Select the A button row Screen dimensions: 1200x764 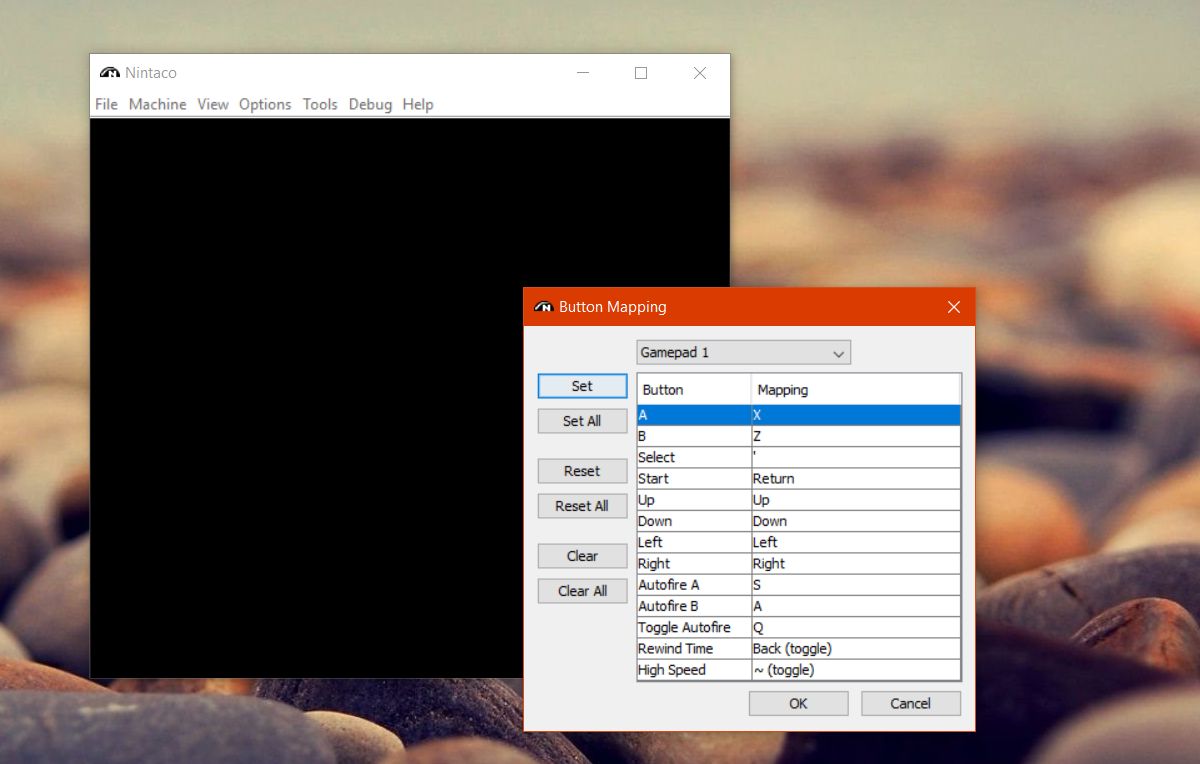pyautogui.click(x=799, y=414)
